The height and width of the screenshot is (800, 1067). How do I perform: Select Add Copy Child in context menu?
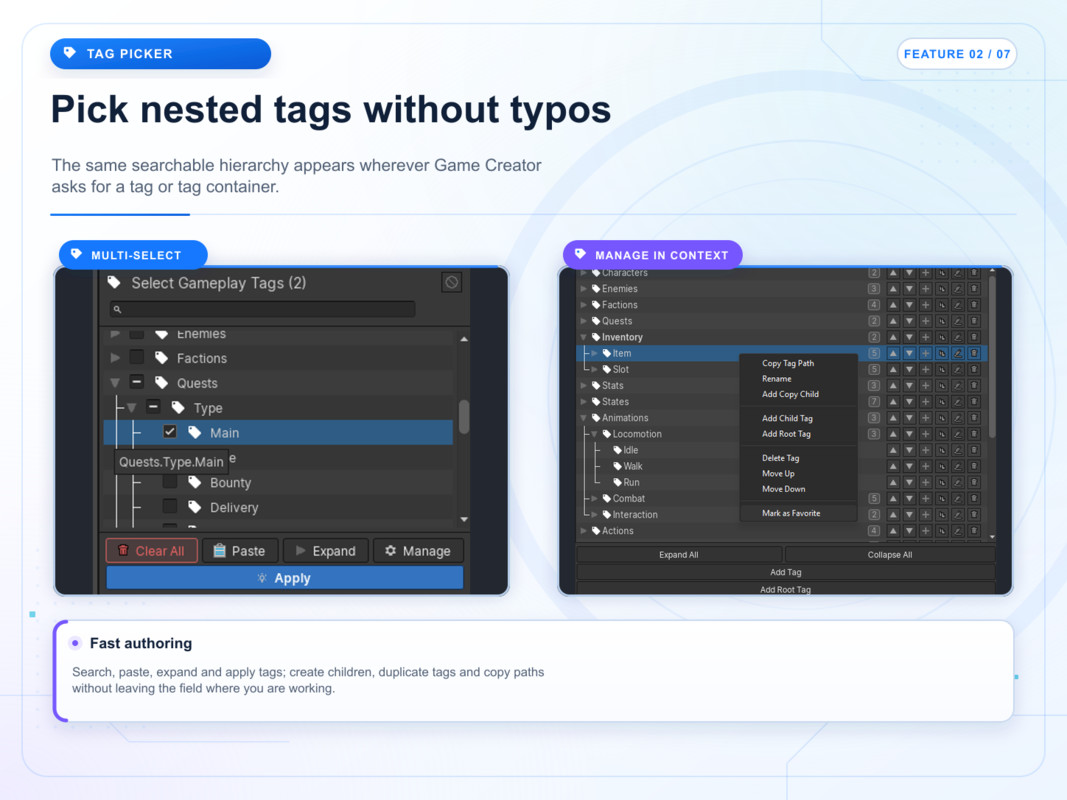pos(790,395)
